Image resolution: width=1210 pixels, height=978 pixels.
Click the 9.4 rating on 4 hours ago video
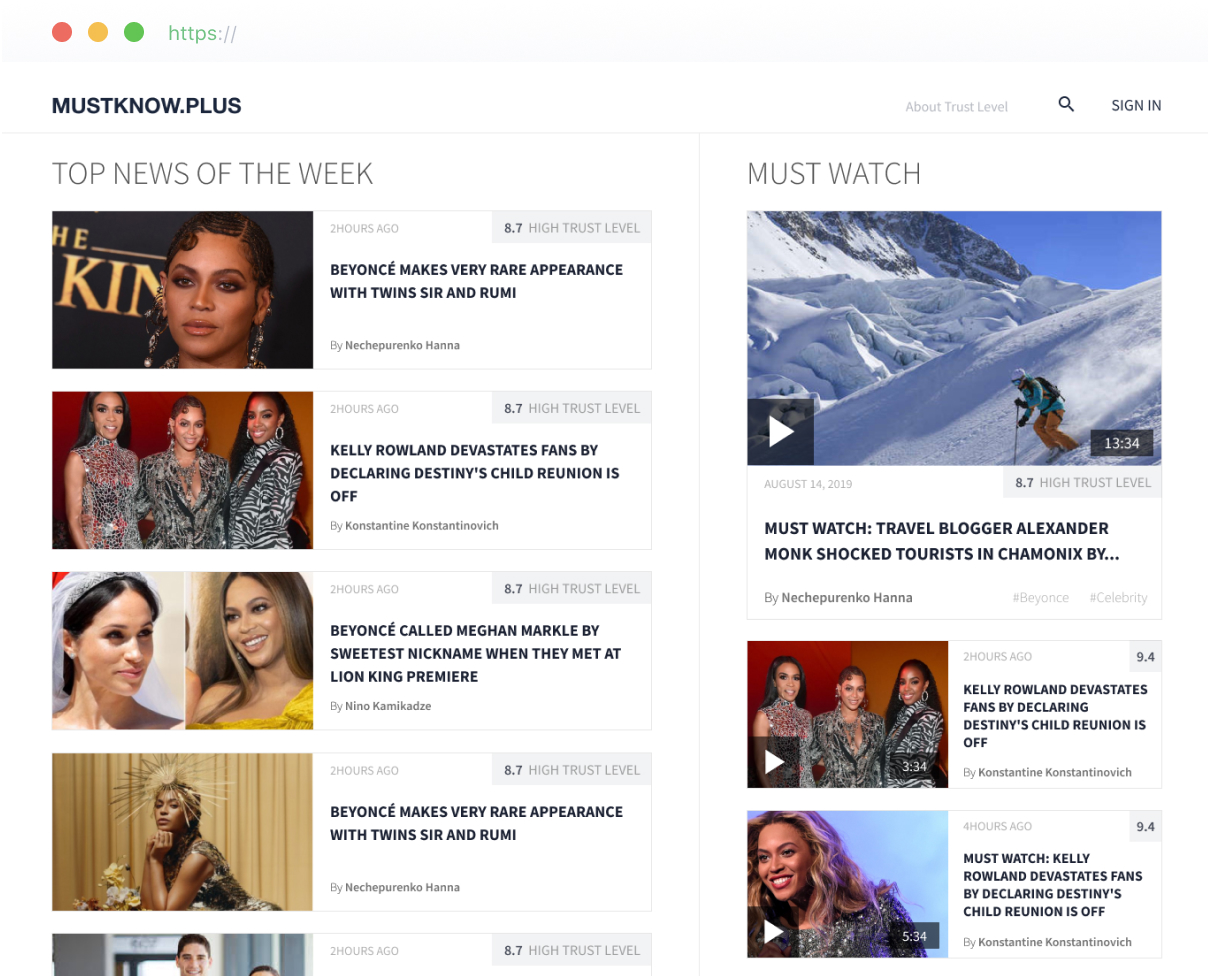click(1145, 826)
